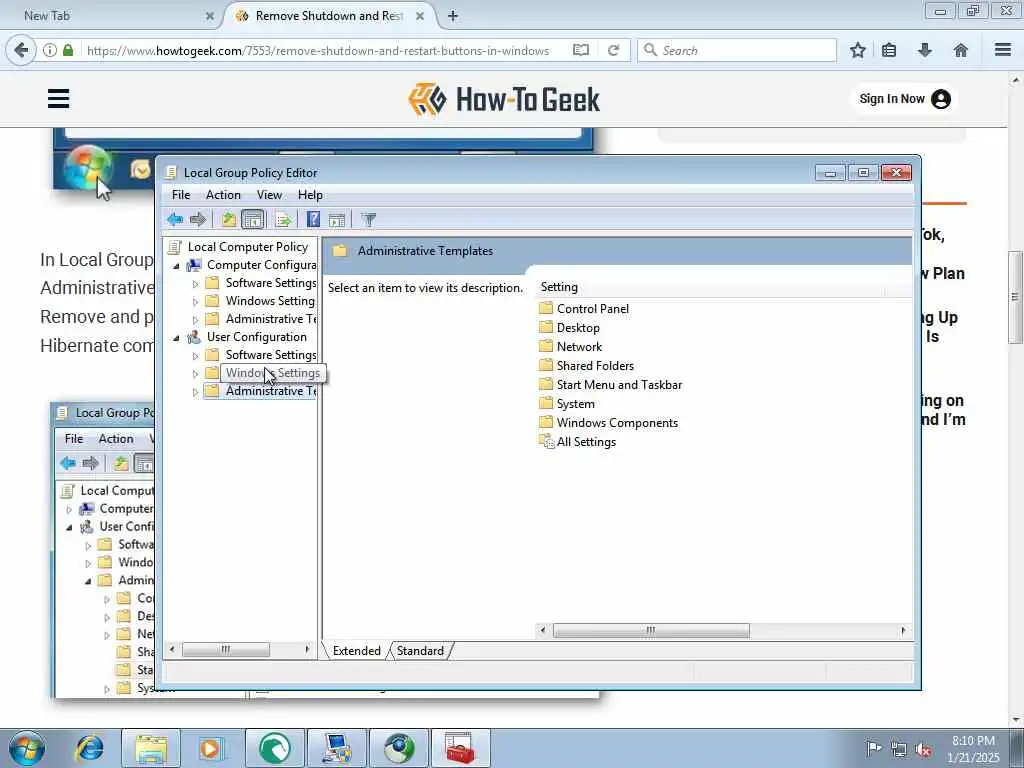Expand Windows Settings under Computer Configuration

tap(195, 302)
